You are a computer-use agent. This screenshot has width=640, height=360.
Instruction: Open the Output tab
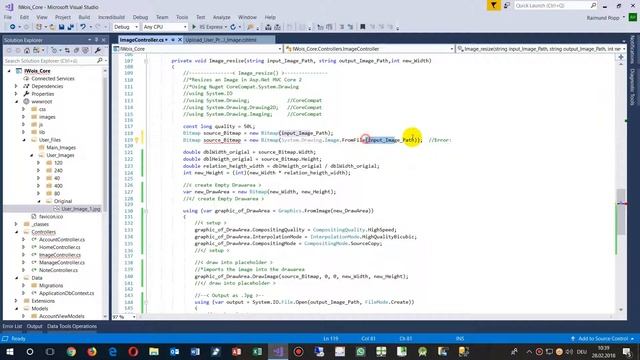click(x=34, y=326)
